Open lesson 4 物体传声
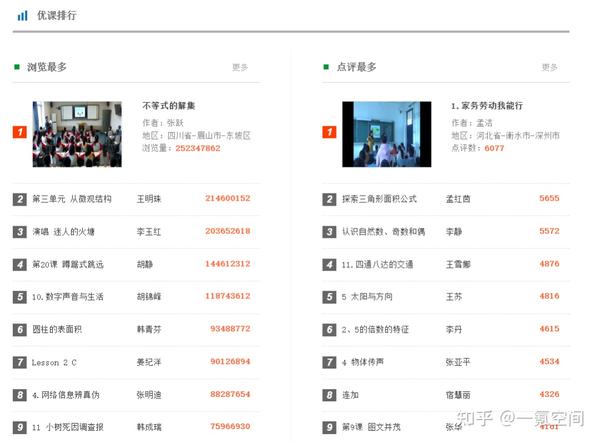Screen dimensions: 600x443 (x=363, y=362)
